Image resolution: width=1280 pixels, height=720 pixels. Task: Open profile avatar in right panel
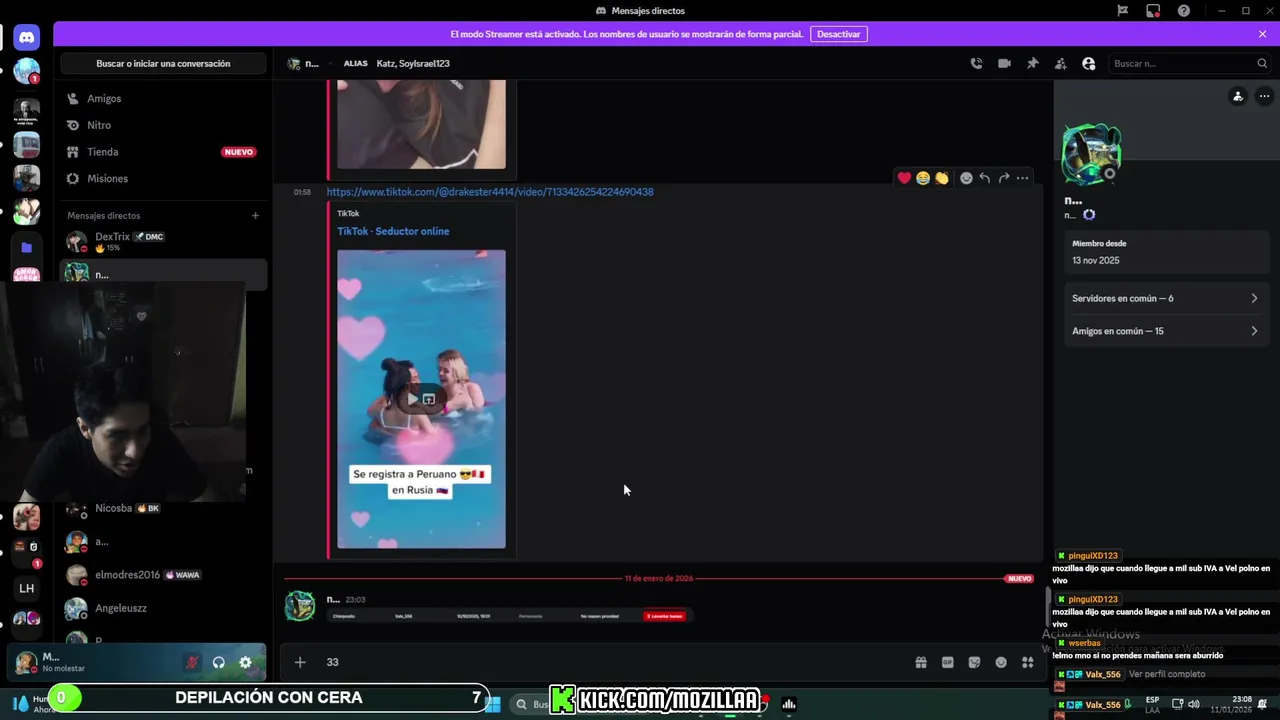click(1091, 154)
